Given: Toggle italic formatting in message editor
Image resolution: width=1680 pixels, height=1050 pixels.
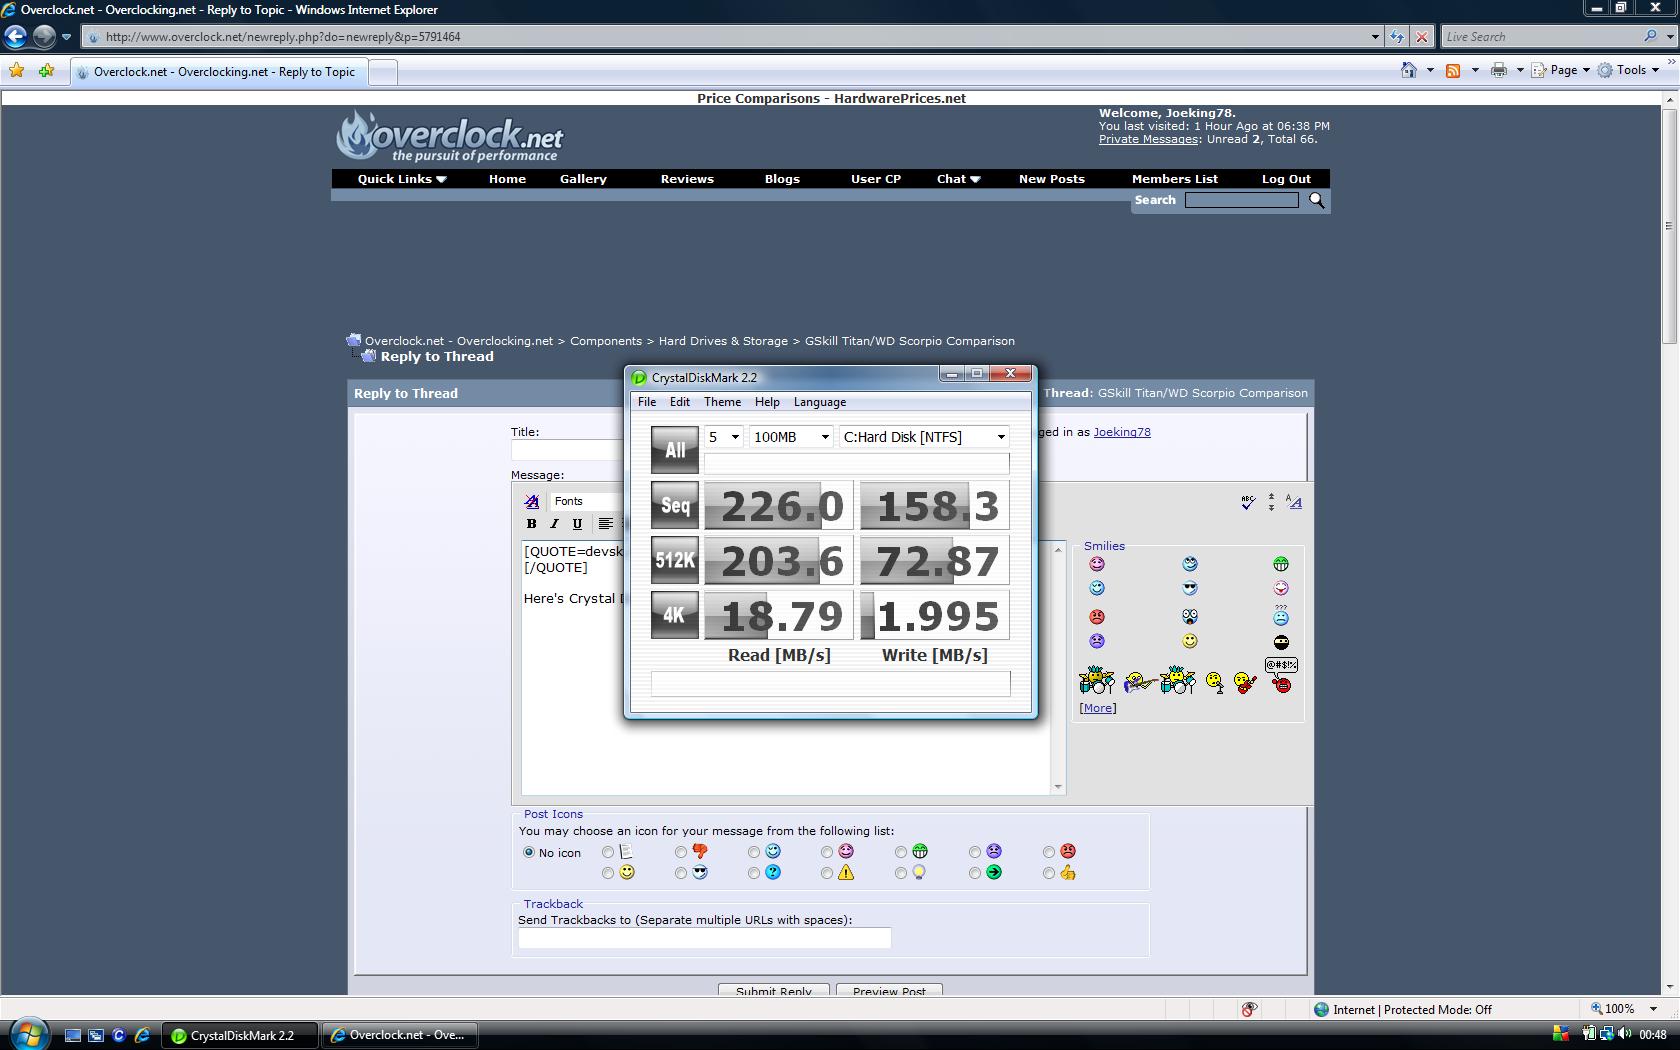Looking at the screenshot, I should (554, 523).
